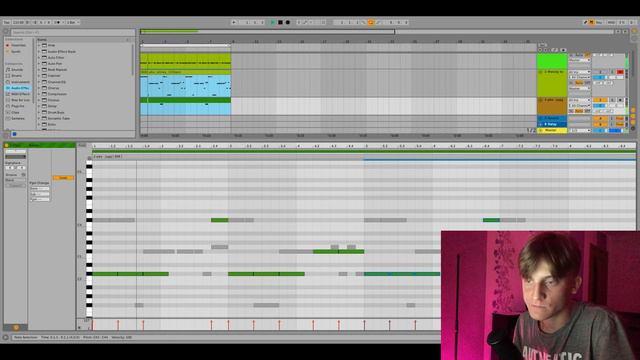
Task: Click the arrangement loop brace
Action: pos(185,46)
